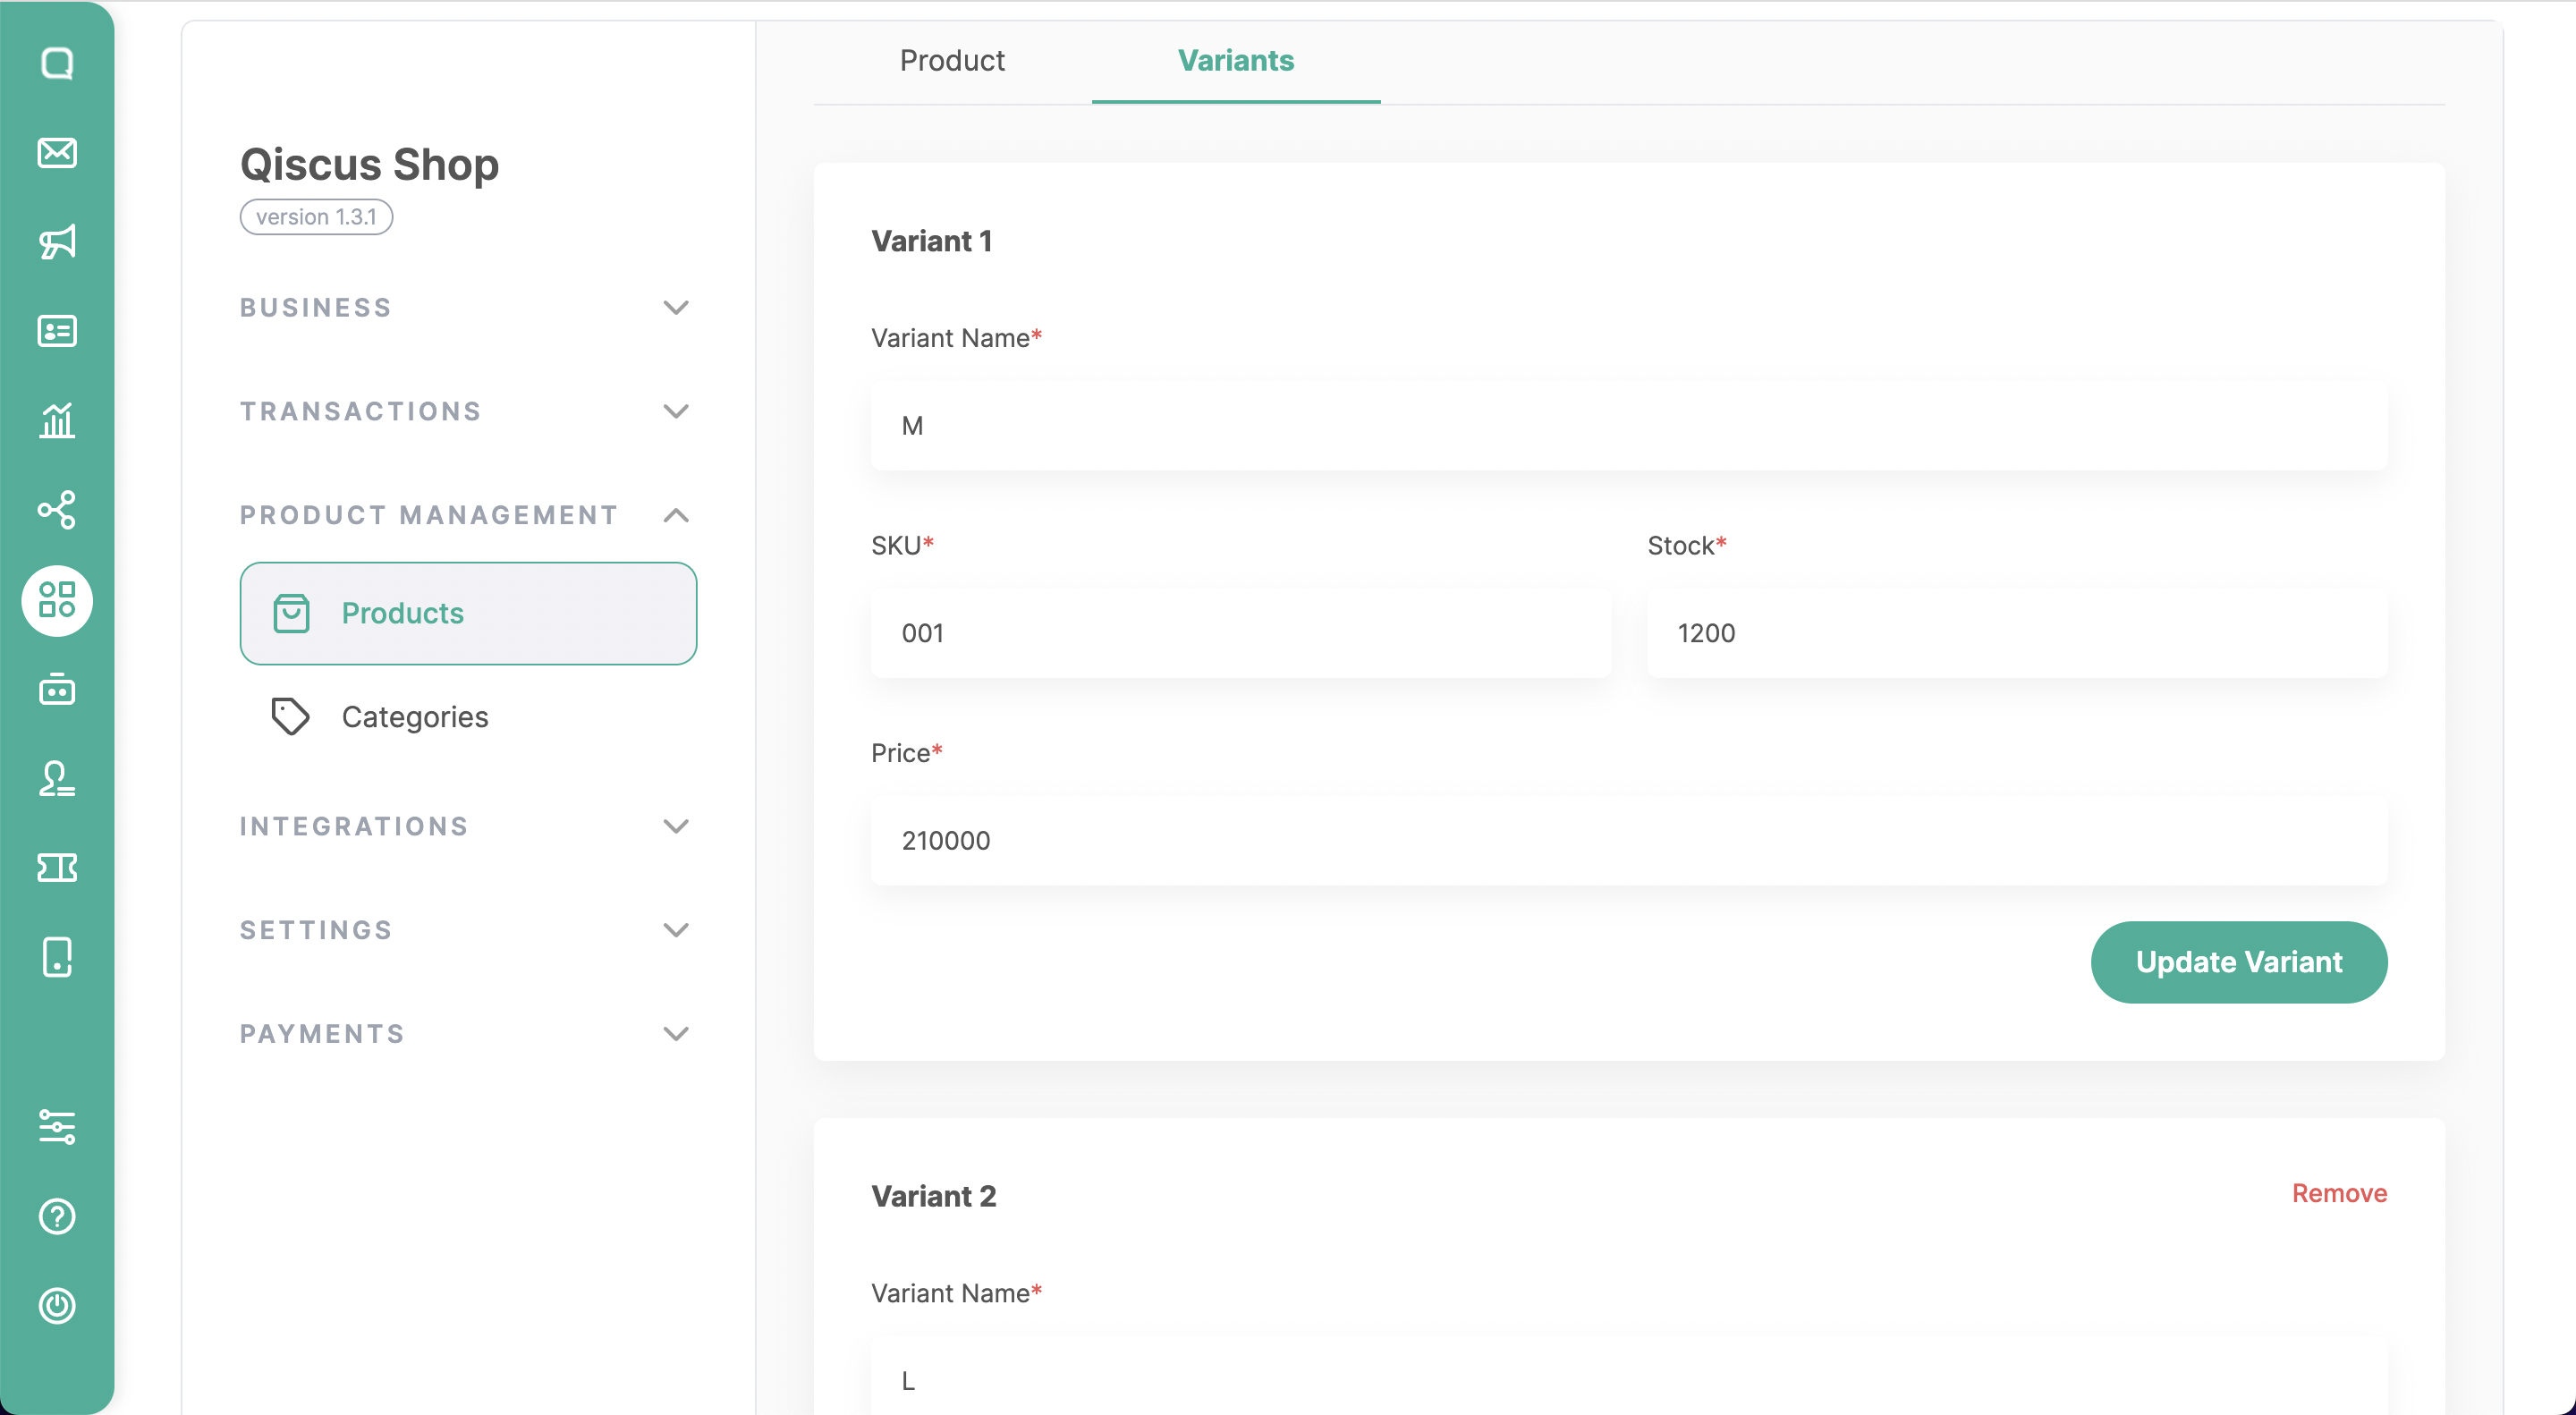Open the inbox envelope icon in sidebar

[57, 153]
